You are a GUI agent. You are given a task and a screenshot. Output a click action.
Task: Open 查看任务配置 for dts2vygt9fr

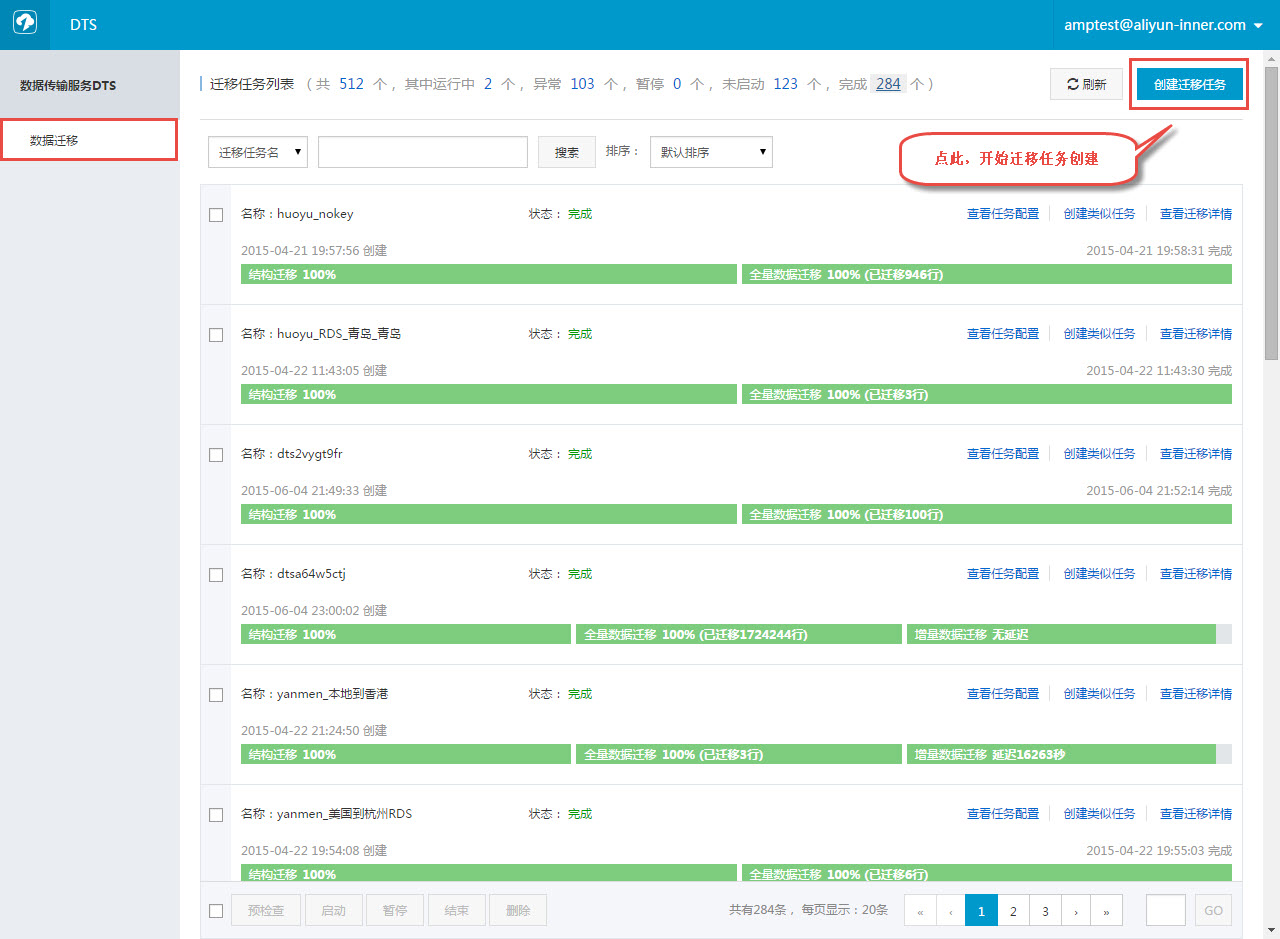(1003, 454)
